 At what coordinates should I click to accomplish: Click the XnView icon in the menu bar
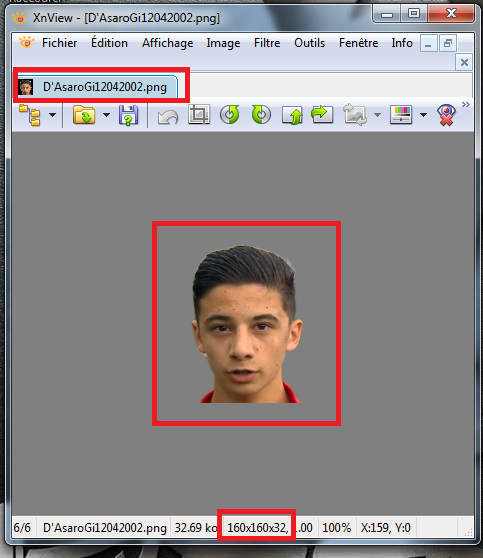click(26, 42)
